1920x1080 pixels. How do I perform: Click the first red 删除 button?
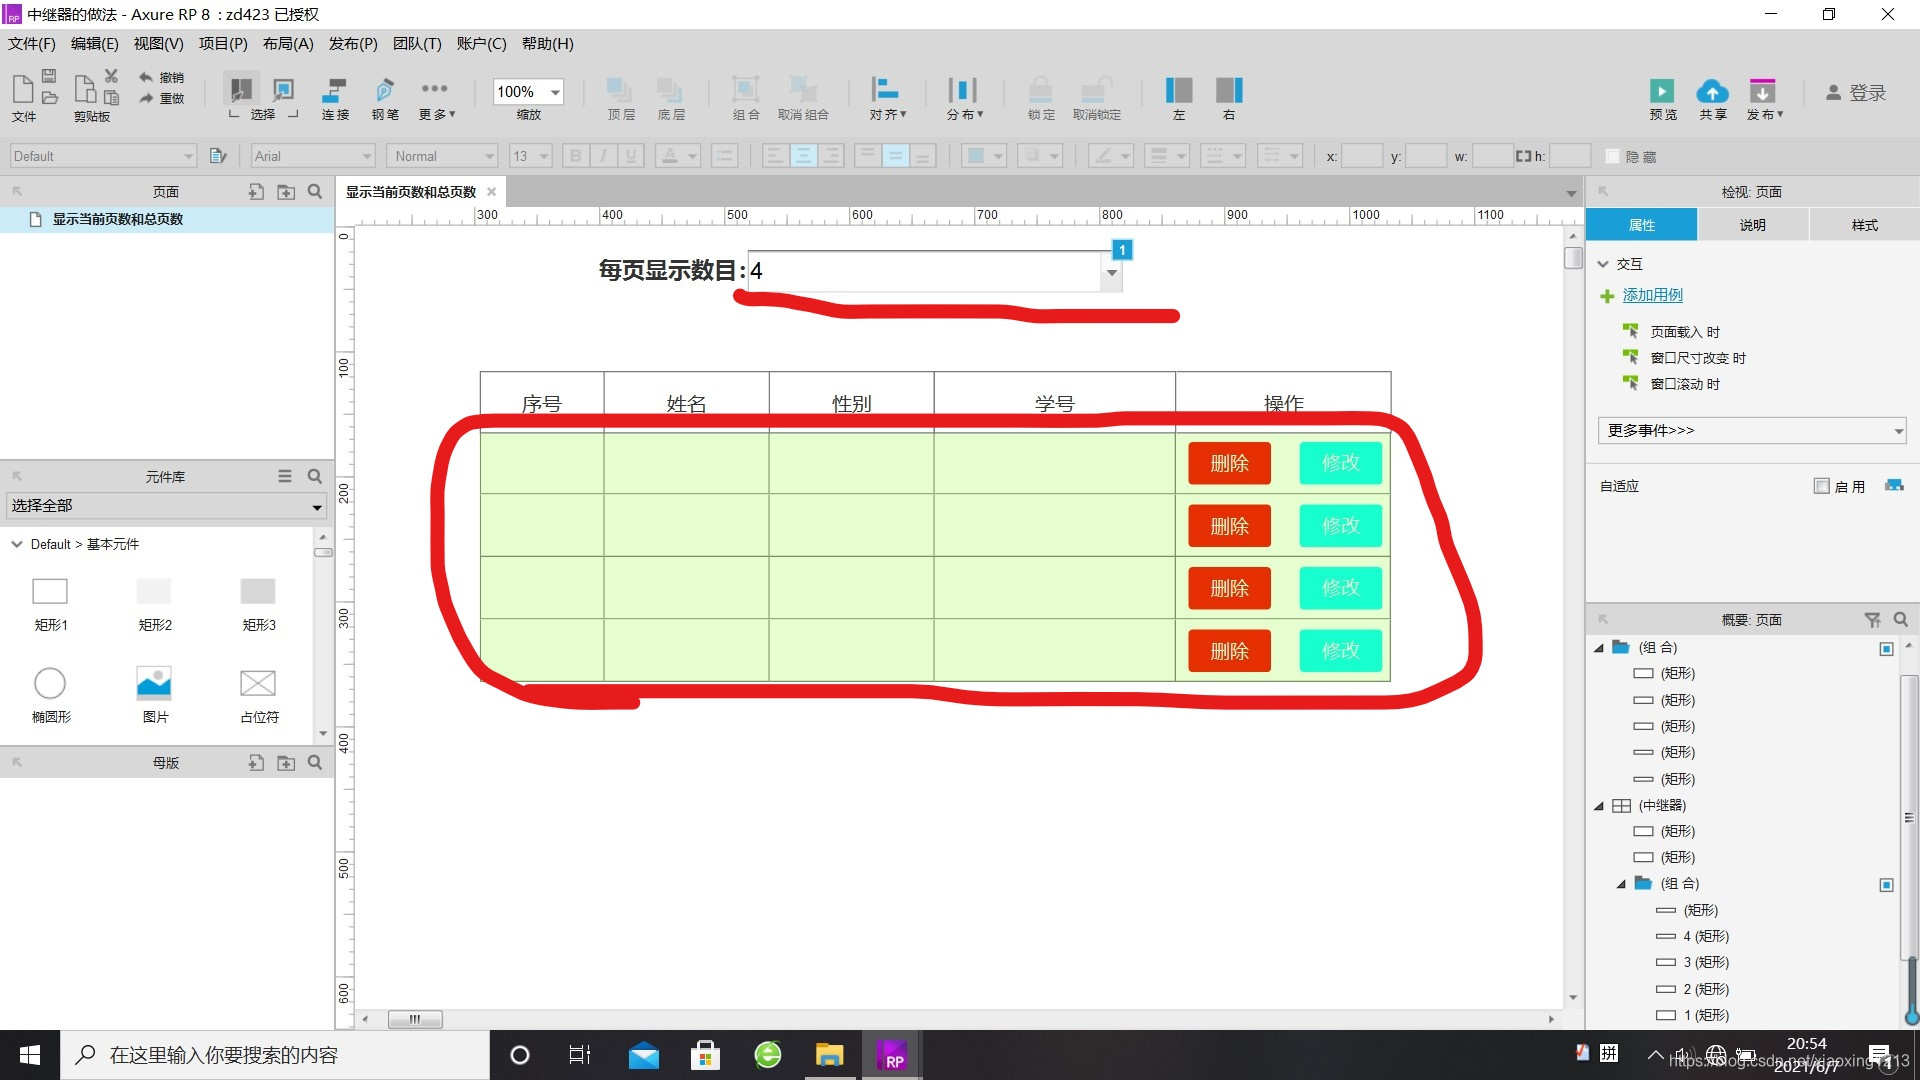(1229, 463)
